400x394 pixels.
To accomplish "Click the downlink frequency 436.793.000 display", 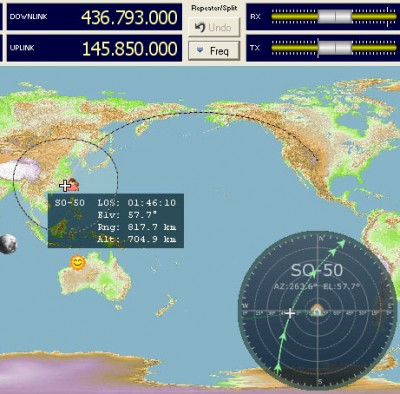I will [129, 17].
